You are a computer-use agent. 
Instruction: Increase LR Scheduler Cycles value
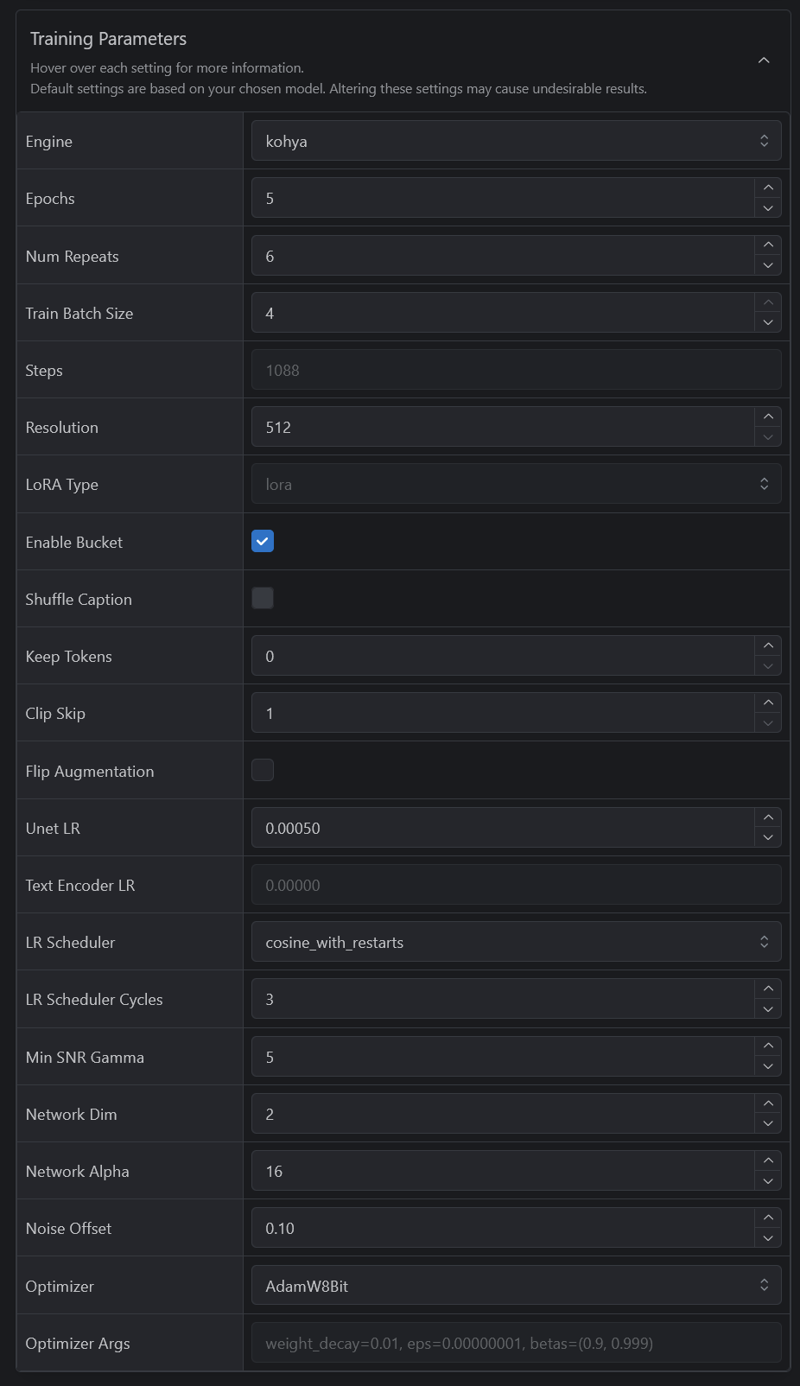[767, 989]
